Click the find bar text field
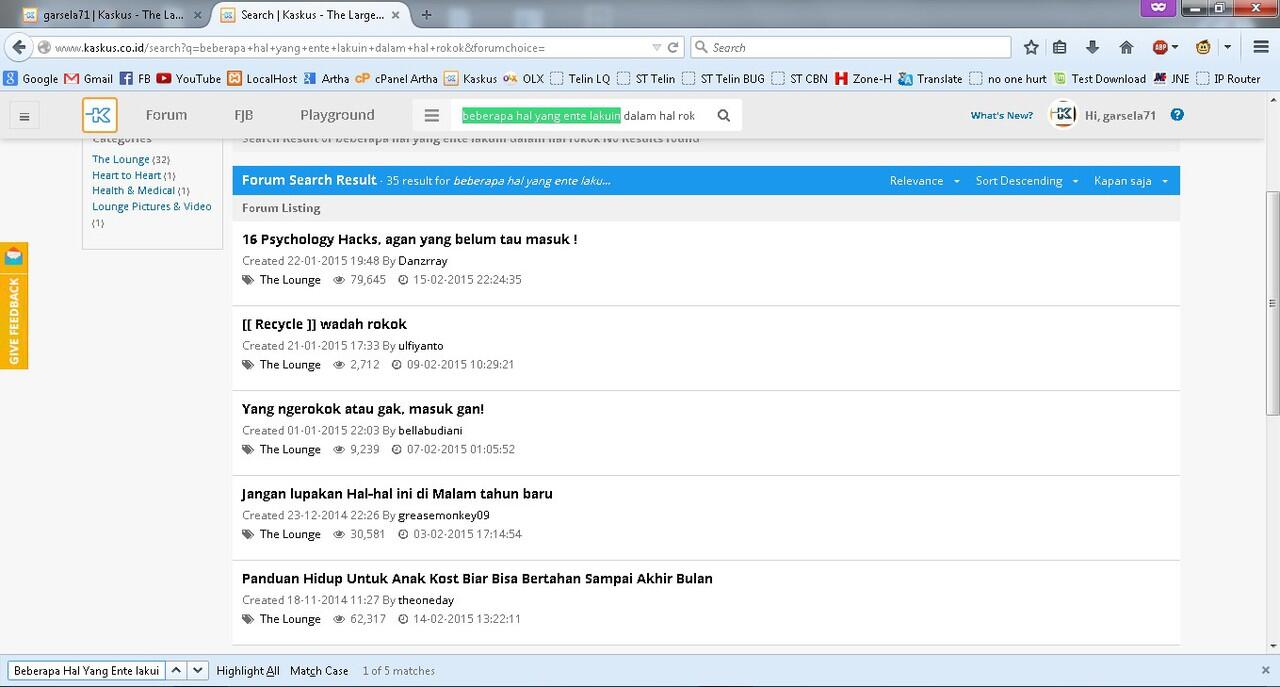1280x687 pixels. pyautogui.click(x=86, y=670)
